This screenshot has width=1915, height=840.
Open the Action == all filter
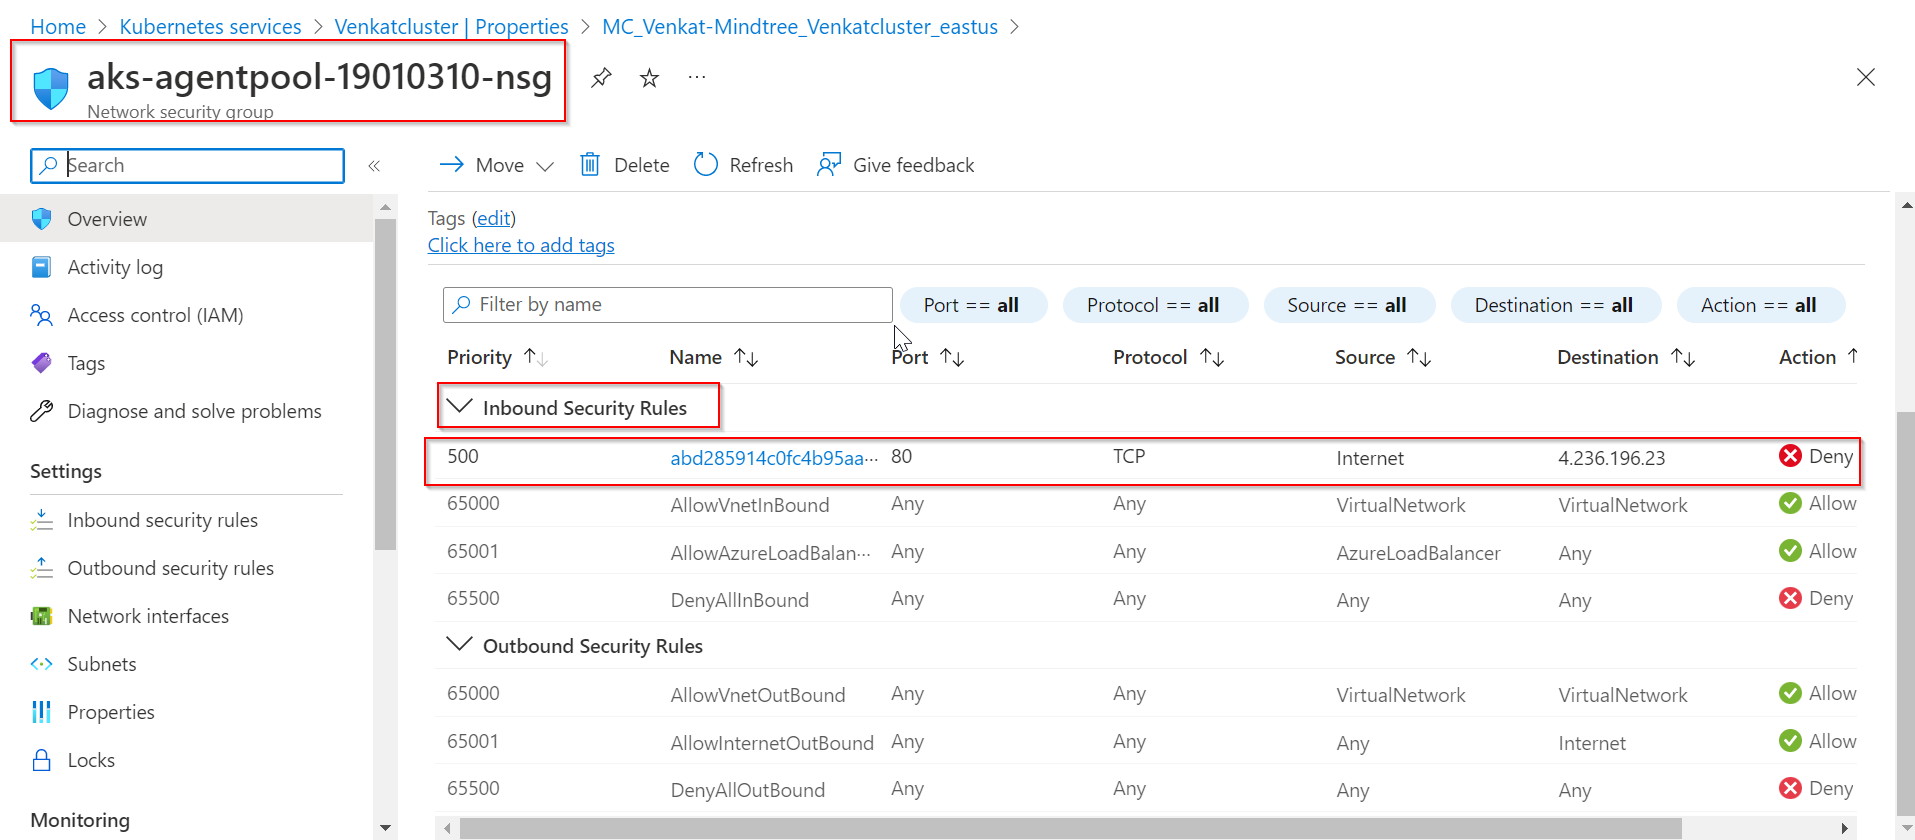click(x=1760, y=305)
